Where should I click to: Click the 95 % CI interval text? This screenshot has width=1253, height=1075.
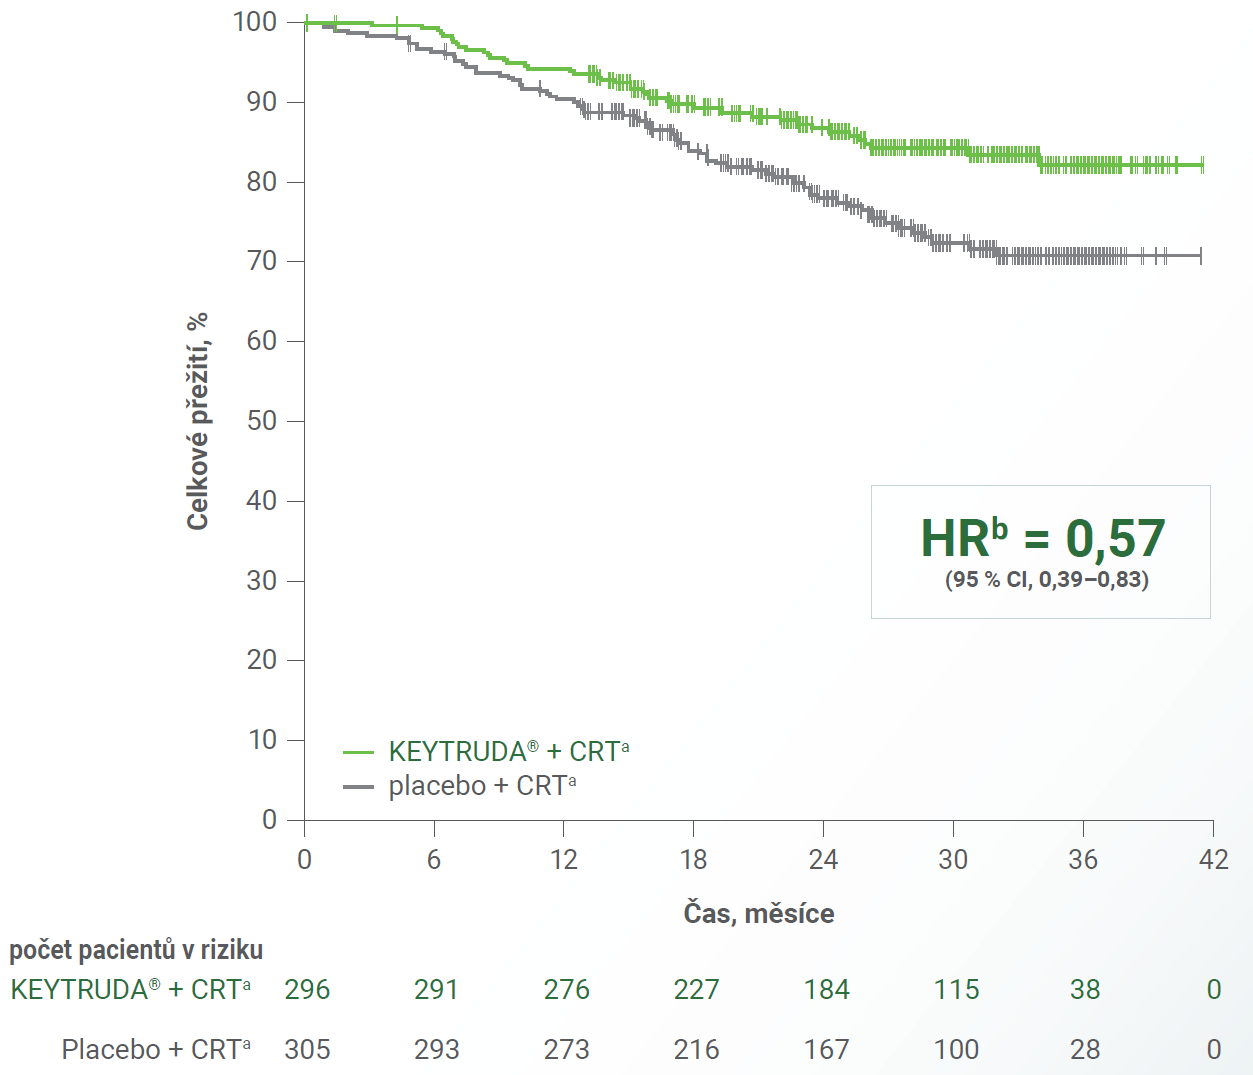pyautogui.click(x=1046, y=580)
